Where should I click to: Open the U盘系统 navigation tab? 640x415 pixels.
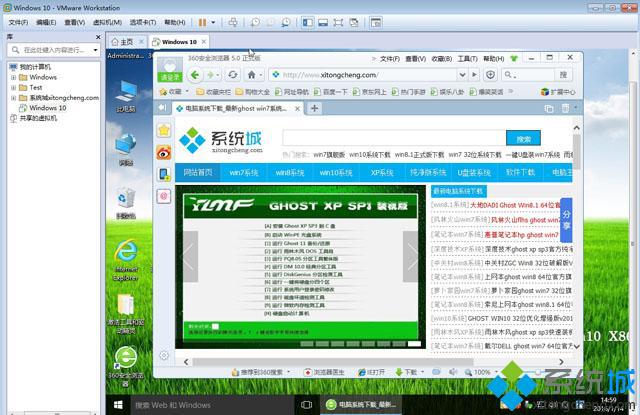pyautogui.click(x=474, y=173)
